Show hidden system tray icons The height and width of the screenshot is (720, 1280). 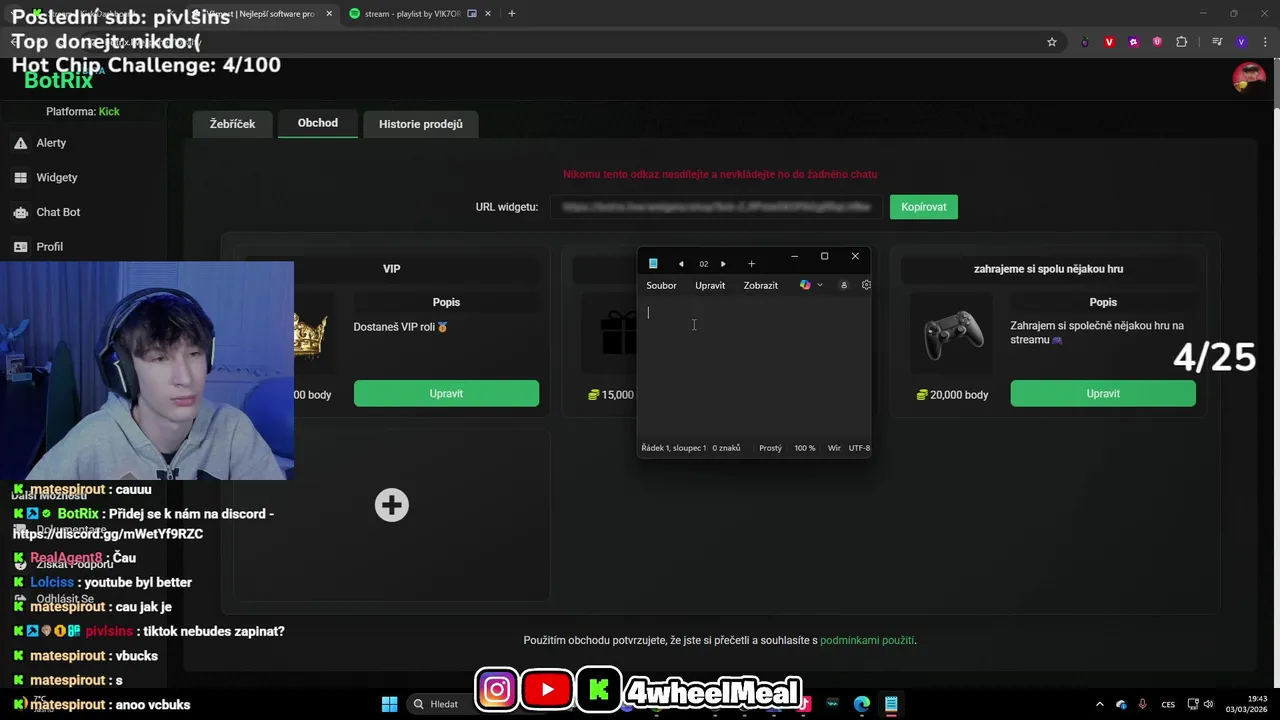[x=1100, y=704]
